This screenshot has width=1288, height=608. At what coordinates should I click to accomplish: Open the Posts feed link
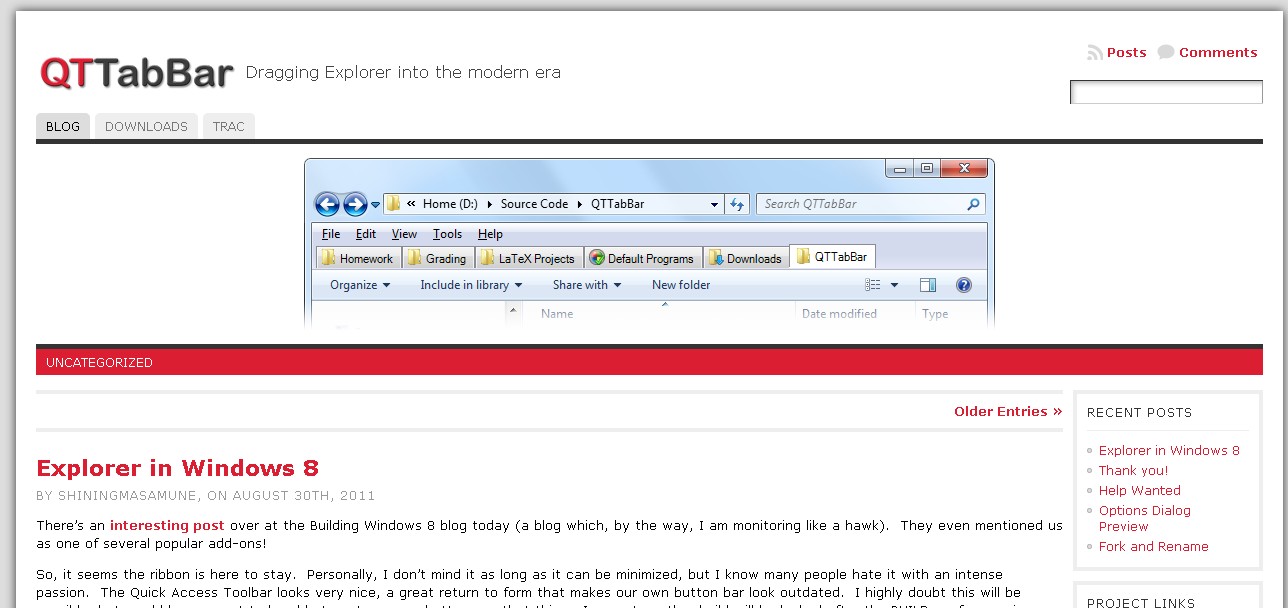(x=1126, y=53)
